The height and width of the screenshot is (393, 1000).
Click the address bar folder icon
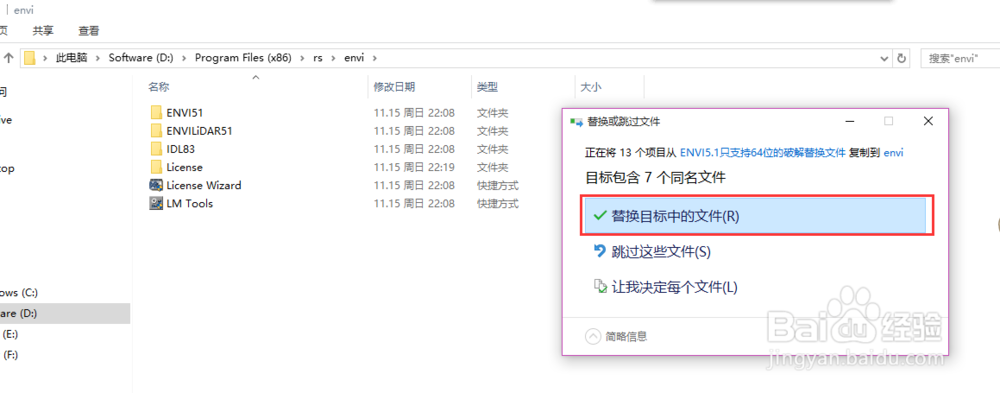[29, 58]
